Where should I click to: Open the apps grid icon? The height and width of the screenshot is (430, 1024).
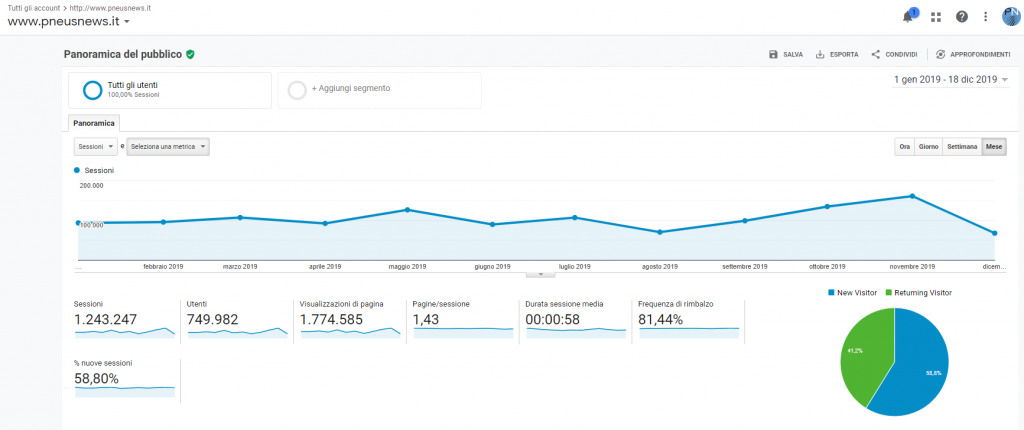point(936,16)
